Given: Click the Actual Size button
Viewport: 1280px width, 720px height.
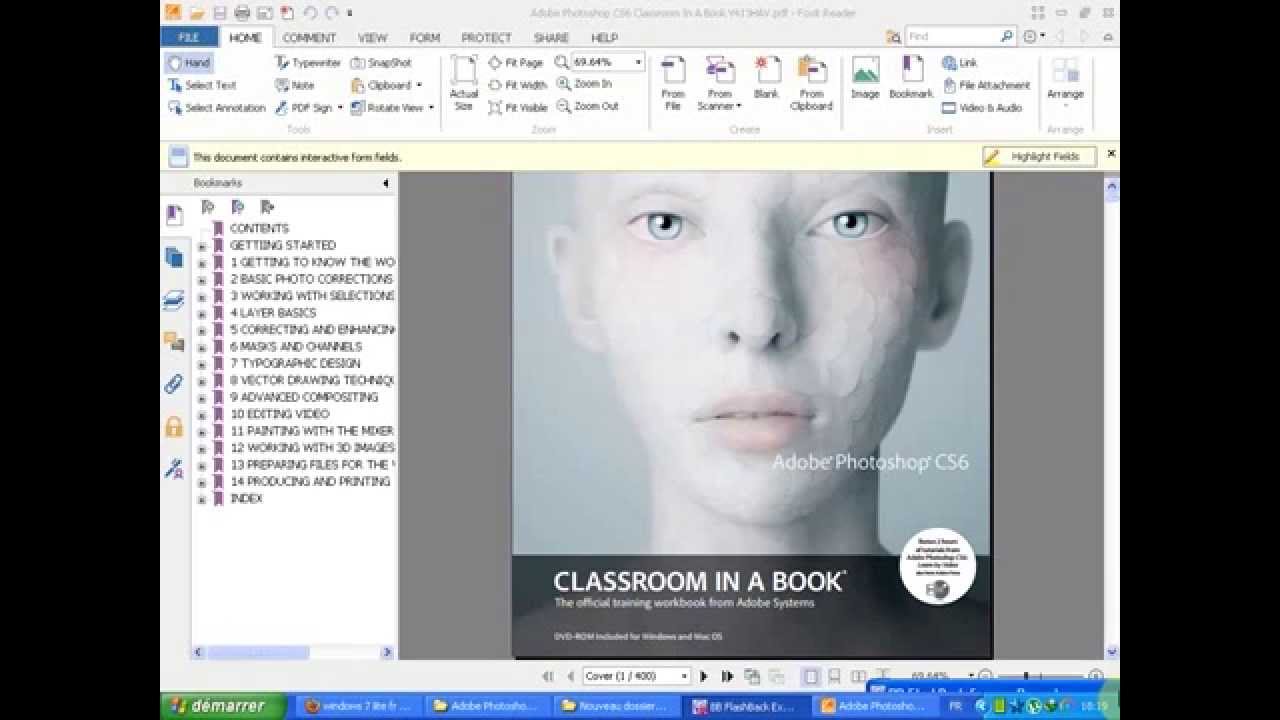Looking at the screenshot, I should coord(464,83).
